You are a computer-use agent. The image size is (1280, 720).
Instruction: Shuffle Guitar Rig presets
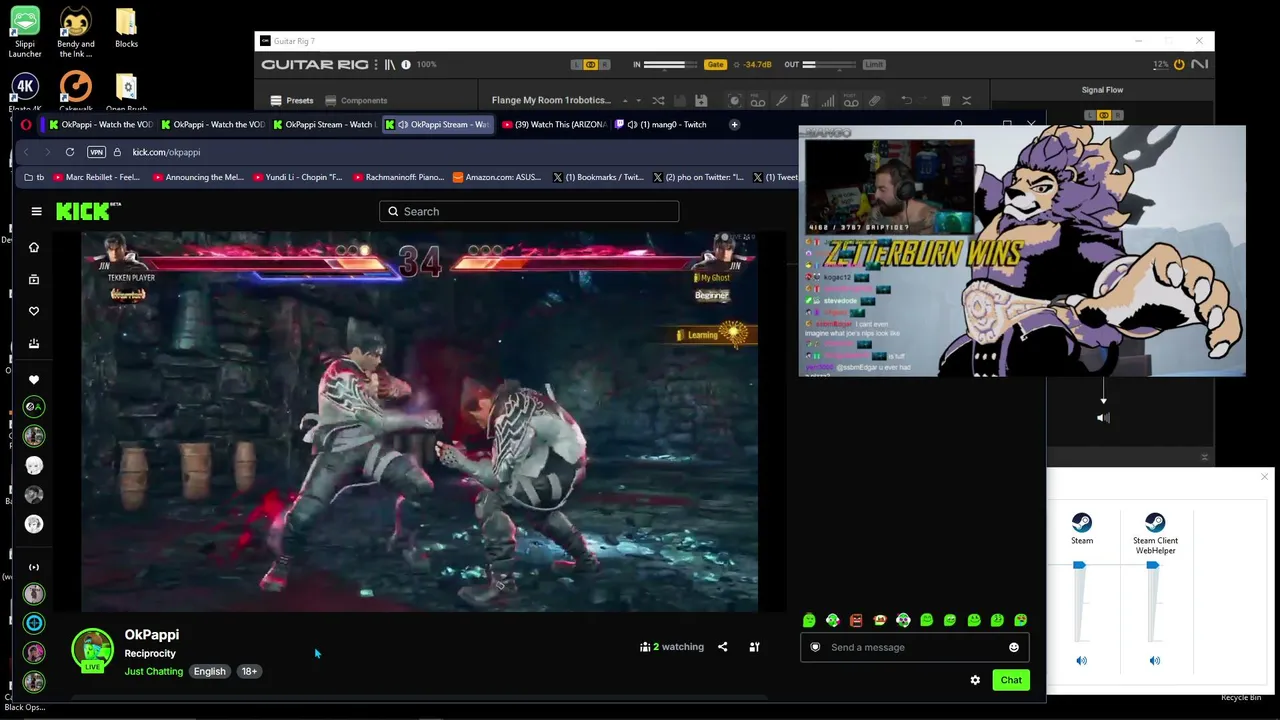click(658, 100)
